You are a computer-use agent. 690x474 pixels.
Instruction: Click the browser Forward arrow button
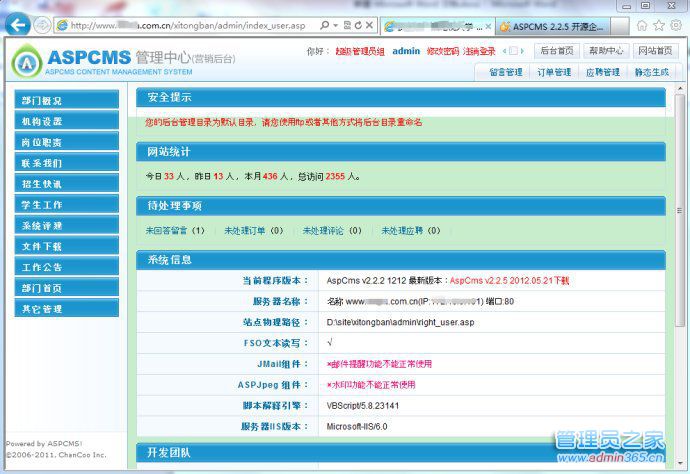click(x=42, y=26)
